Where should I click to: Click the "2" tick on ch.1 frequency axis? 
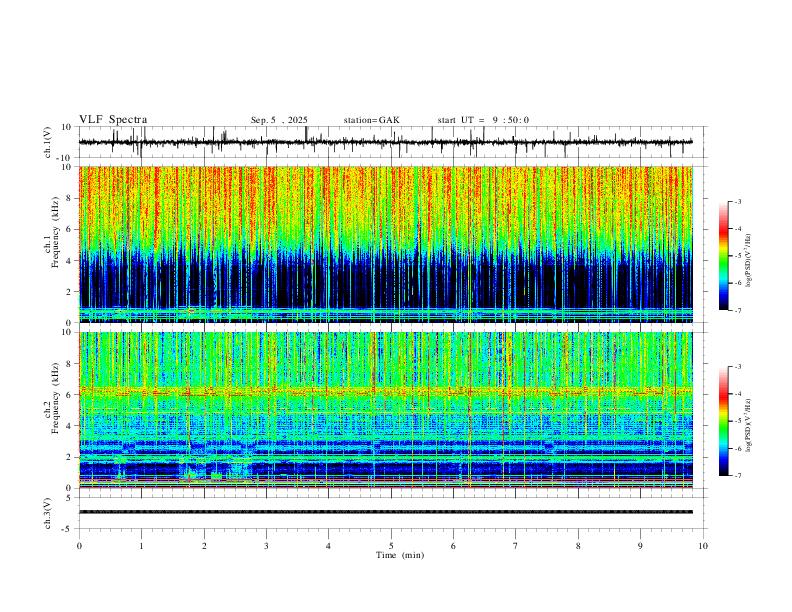click(70, 292)
